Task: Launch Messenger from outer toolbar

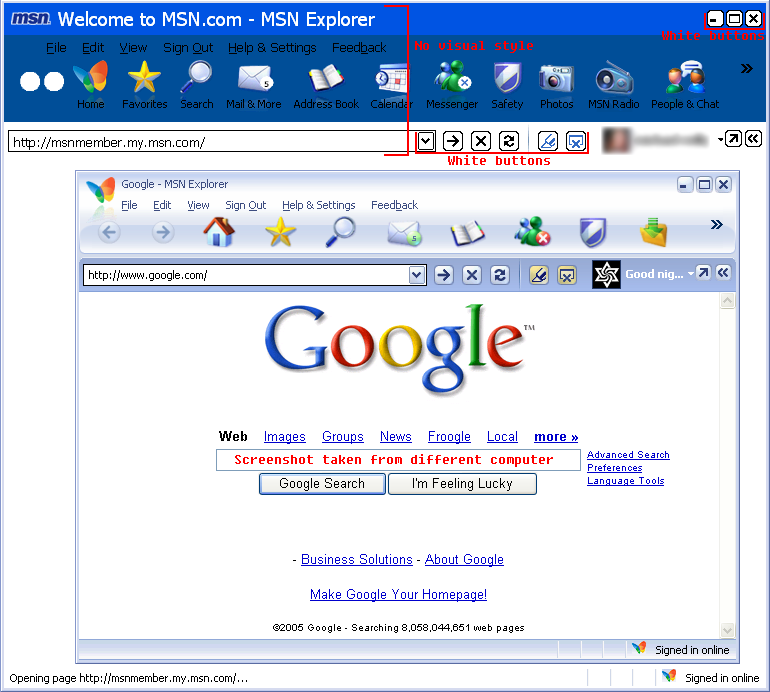Action: pos(452,84)
